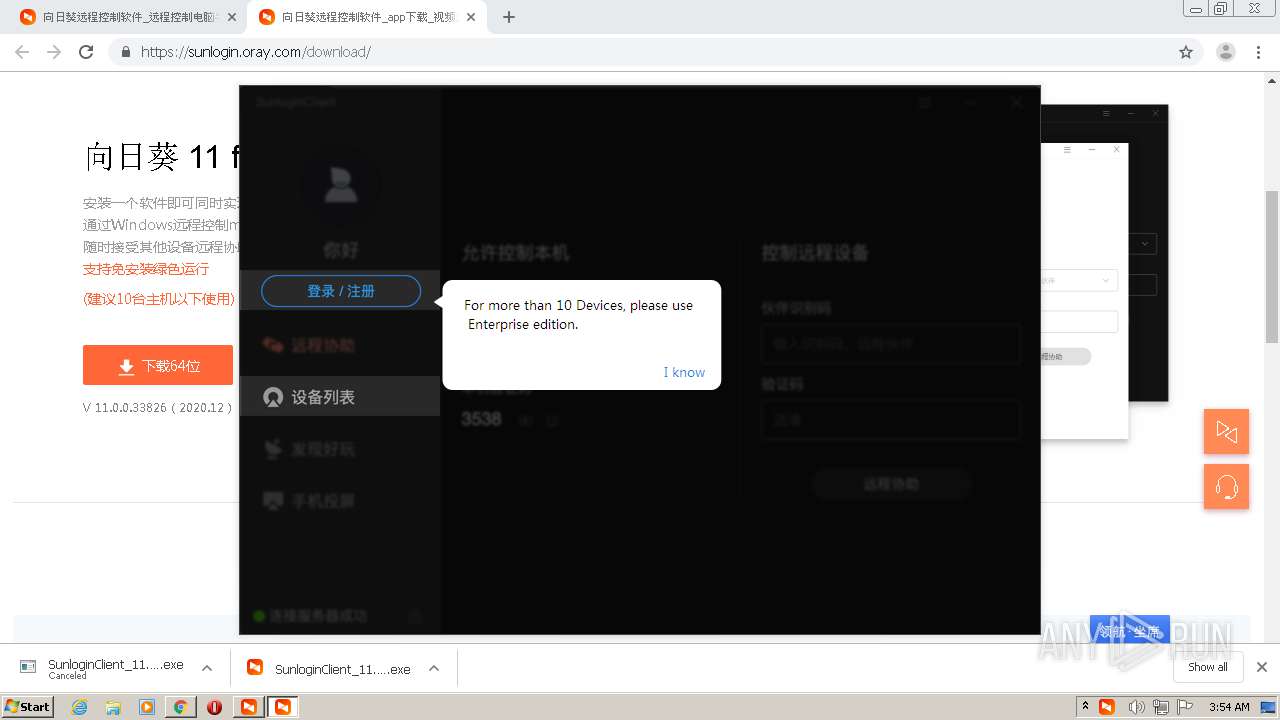The height and width of the screenshot is (720, 1280).
Task: Click the volume tray icon
Action: (x=1136, y=706)
